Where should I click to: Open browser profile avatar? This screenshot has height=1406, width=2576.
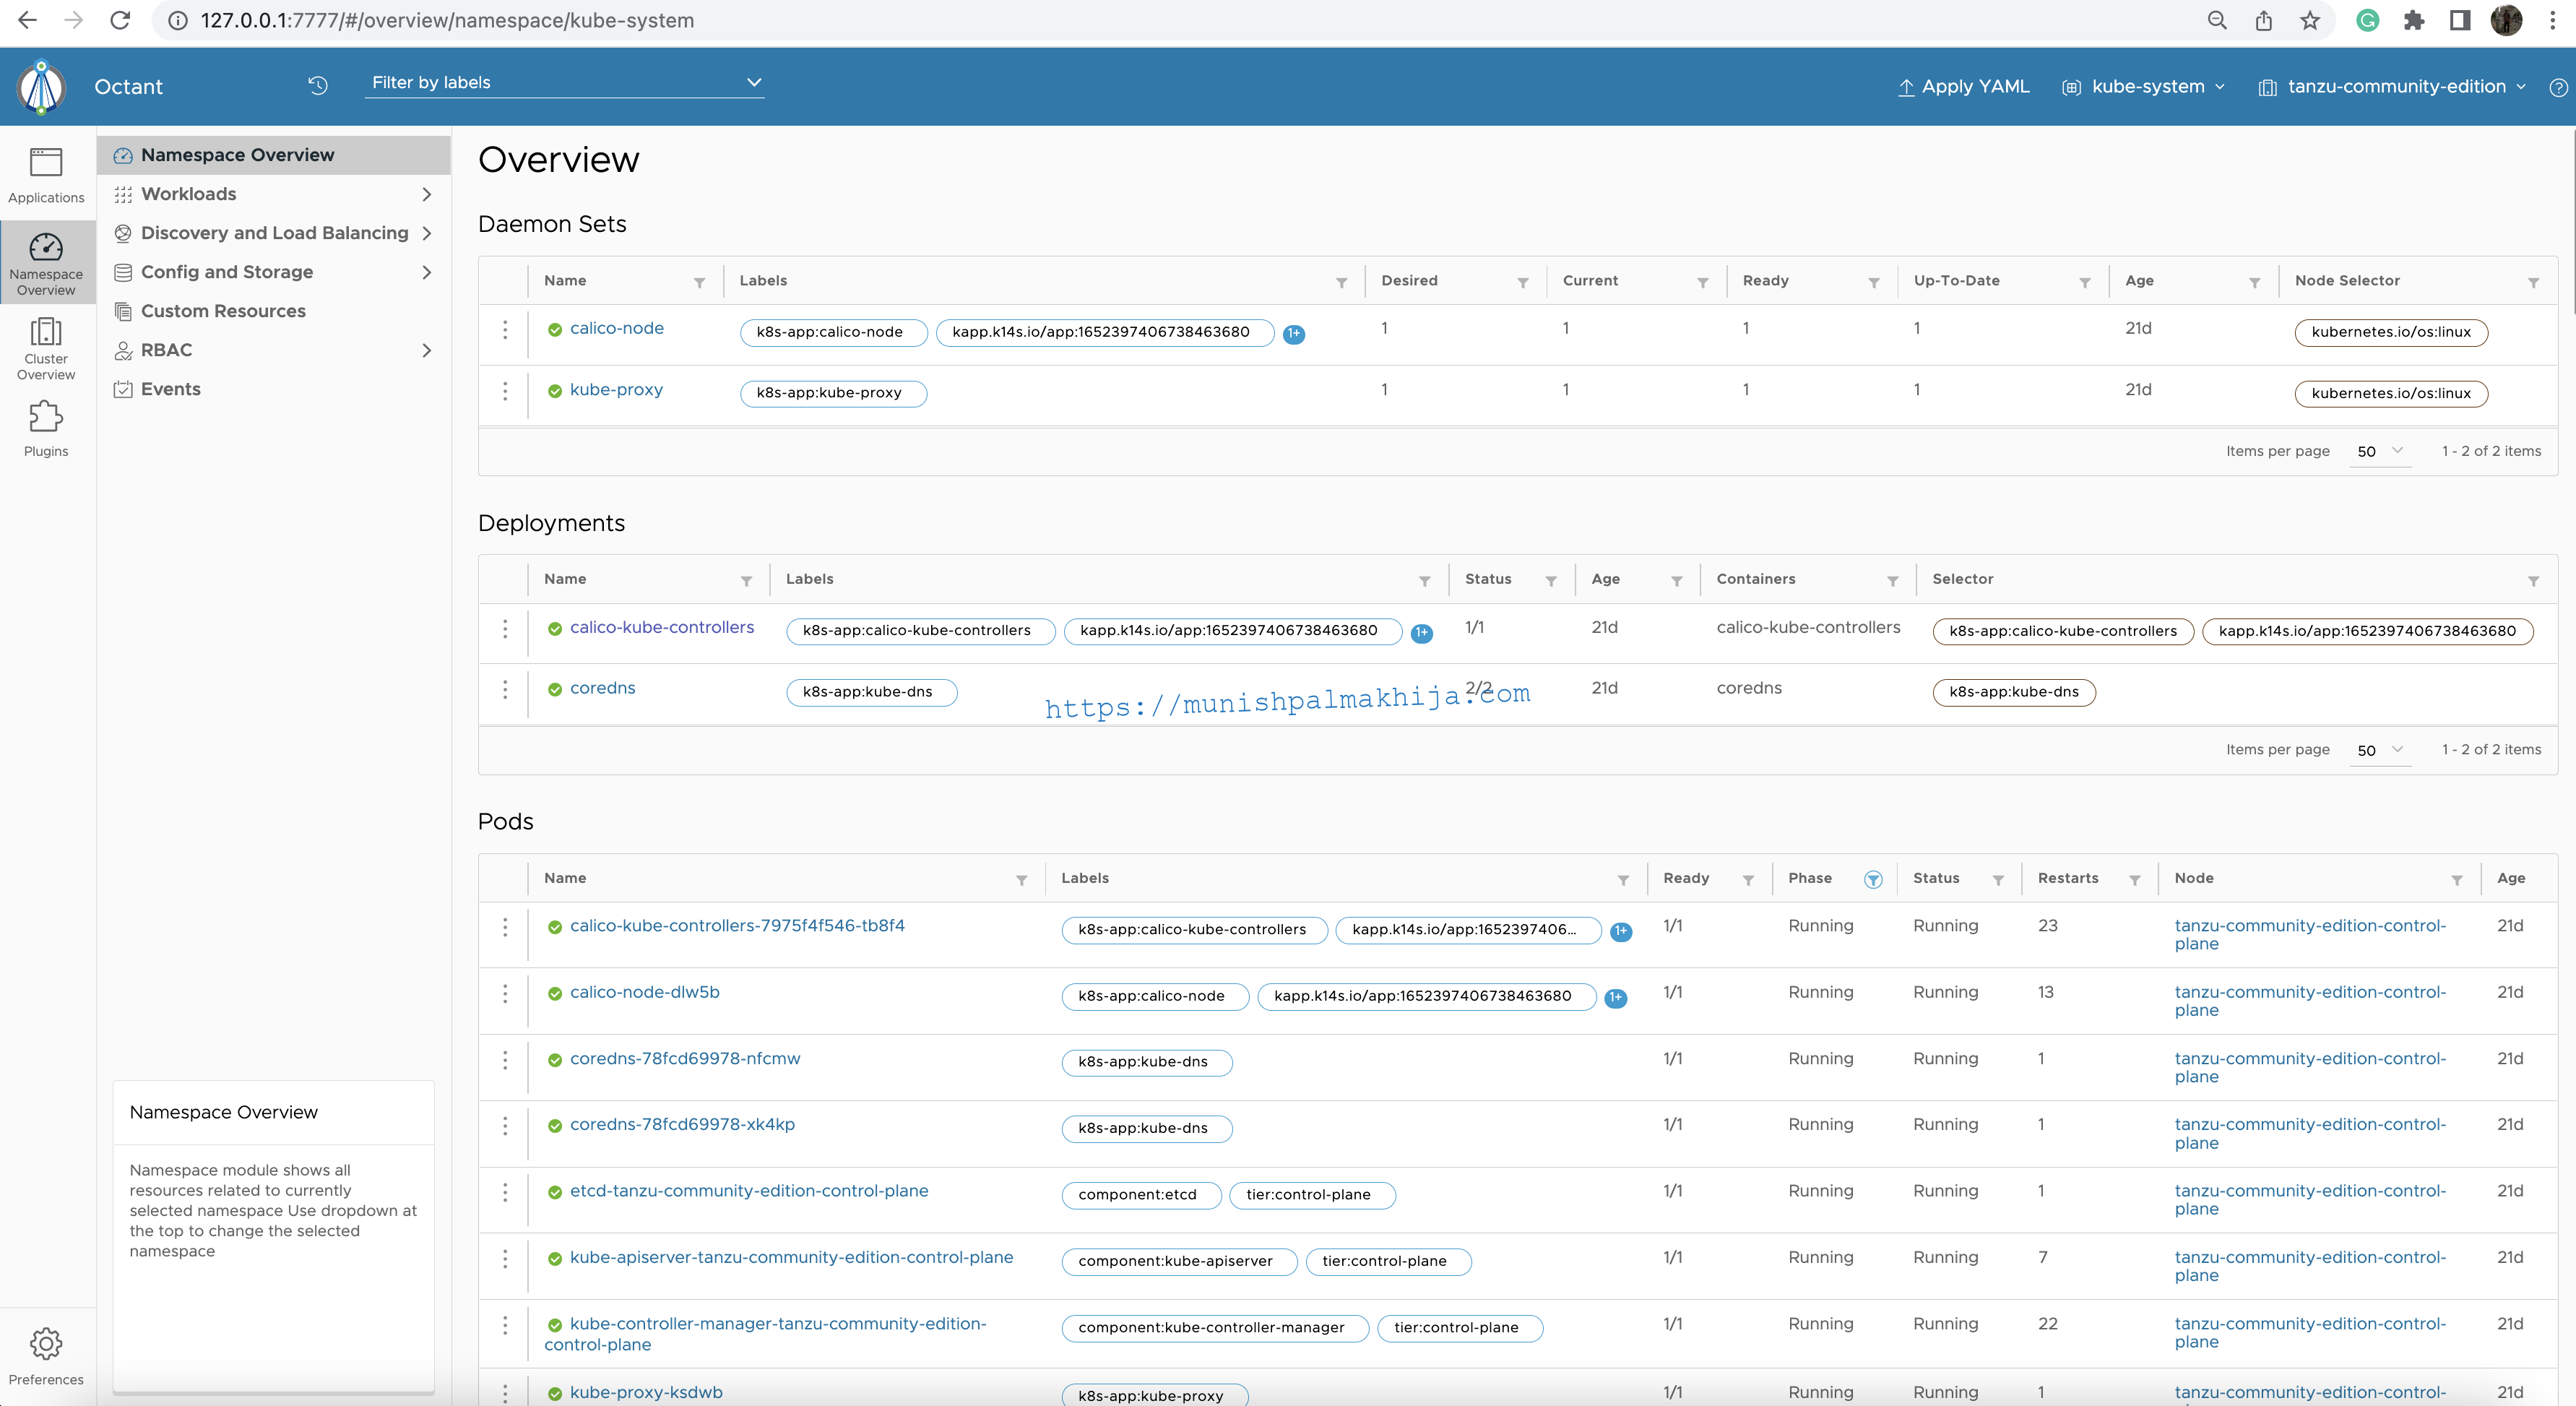click(x=2506, y=20)
